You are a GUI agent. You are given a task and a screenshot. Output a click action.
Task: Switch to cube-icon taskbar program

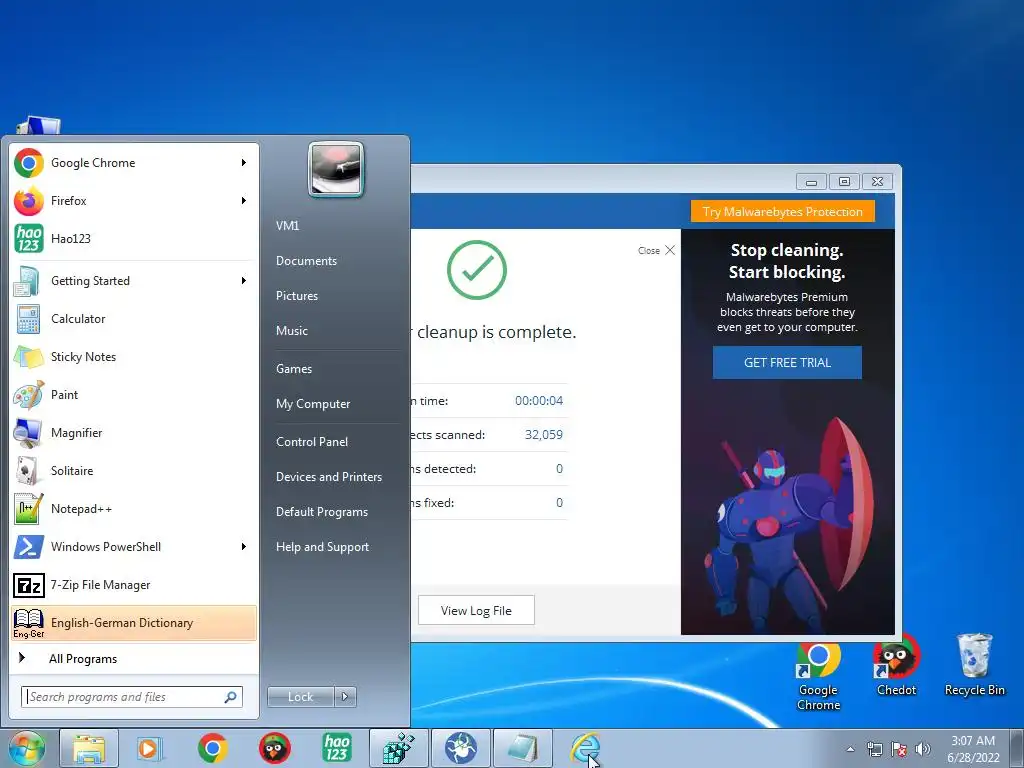398,748
